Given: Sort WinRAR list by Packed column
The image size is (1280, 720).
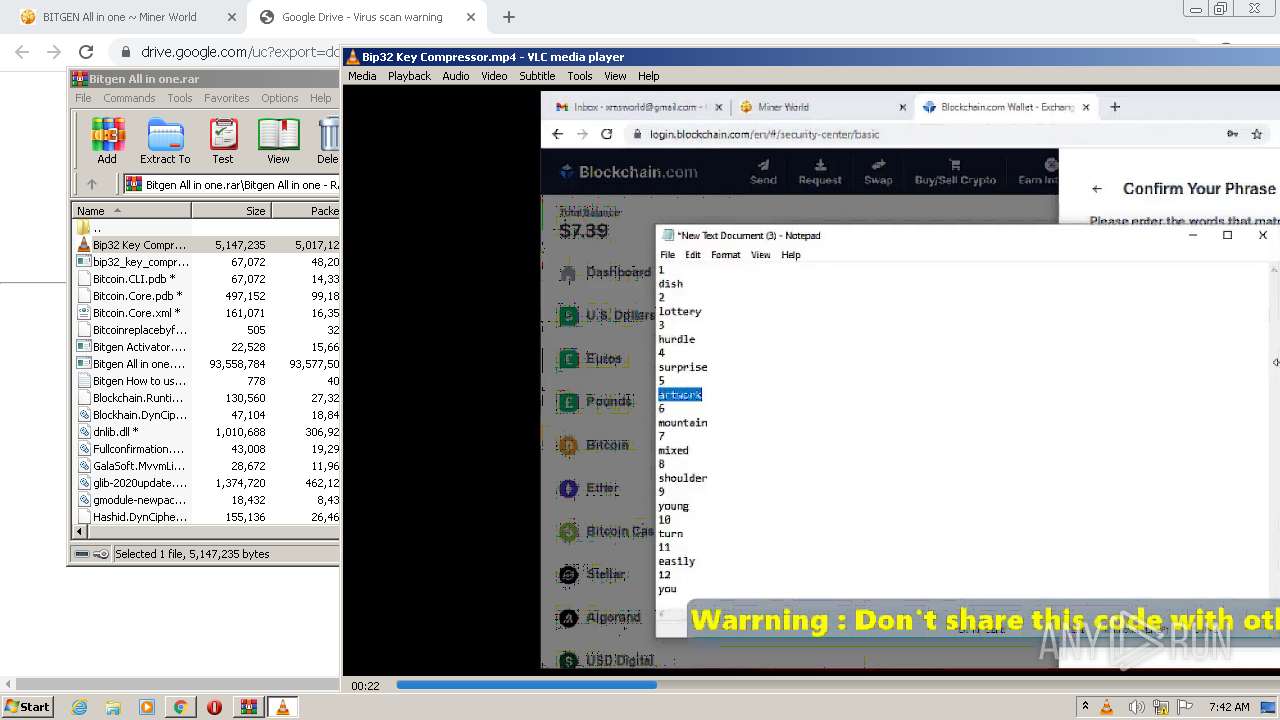Looking at the screenshot, I should pos(306,211).
